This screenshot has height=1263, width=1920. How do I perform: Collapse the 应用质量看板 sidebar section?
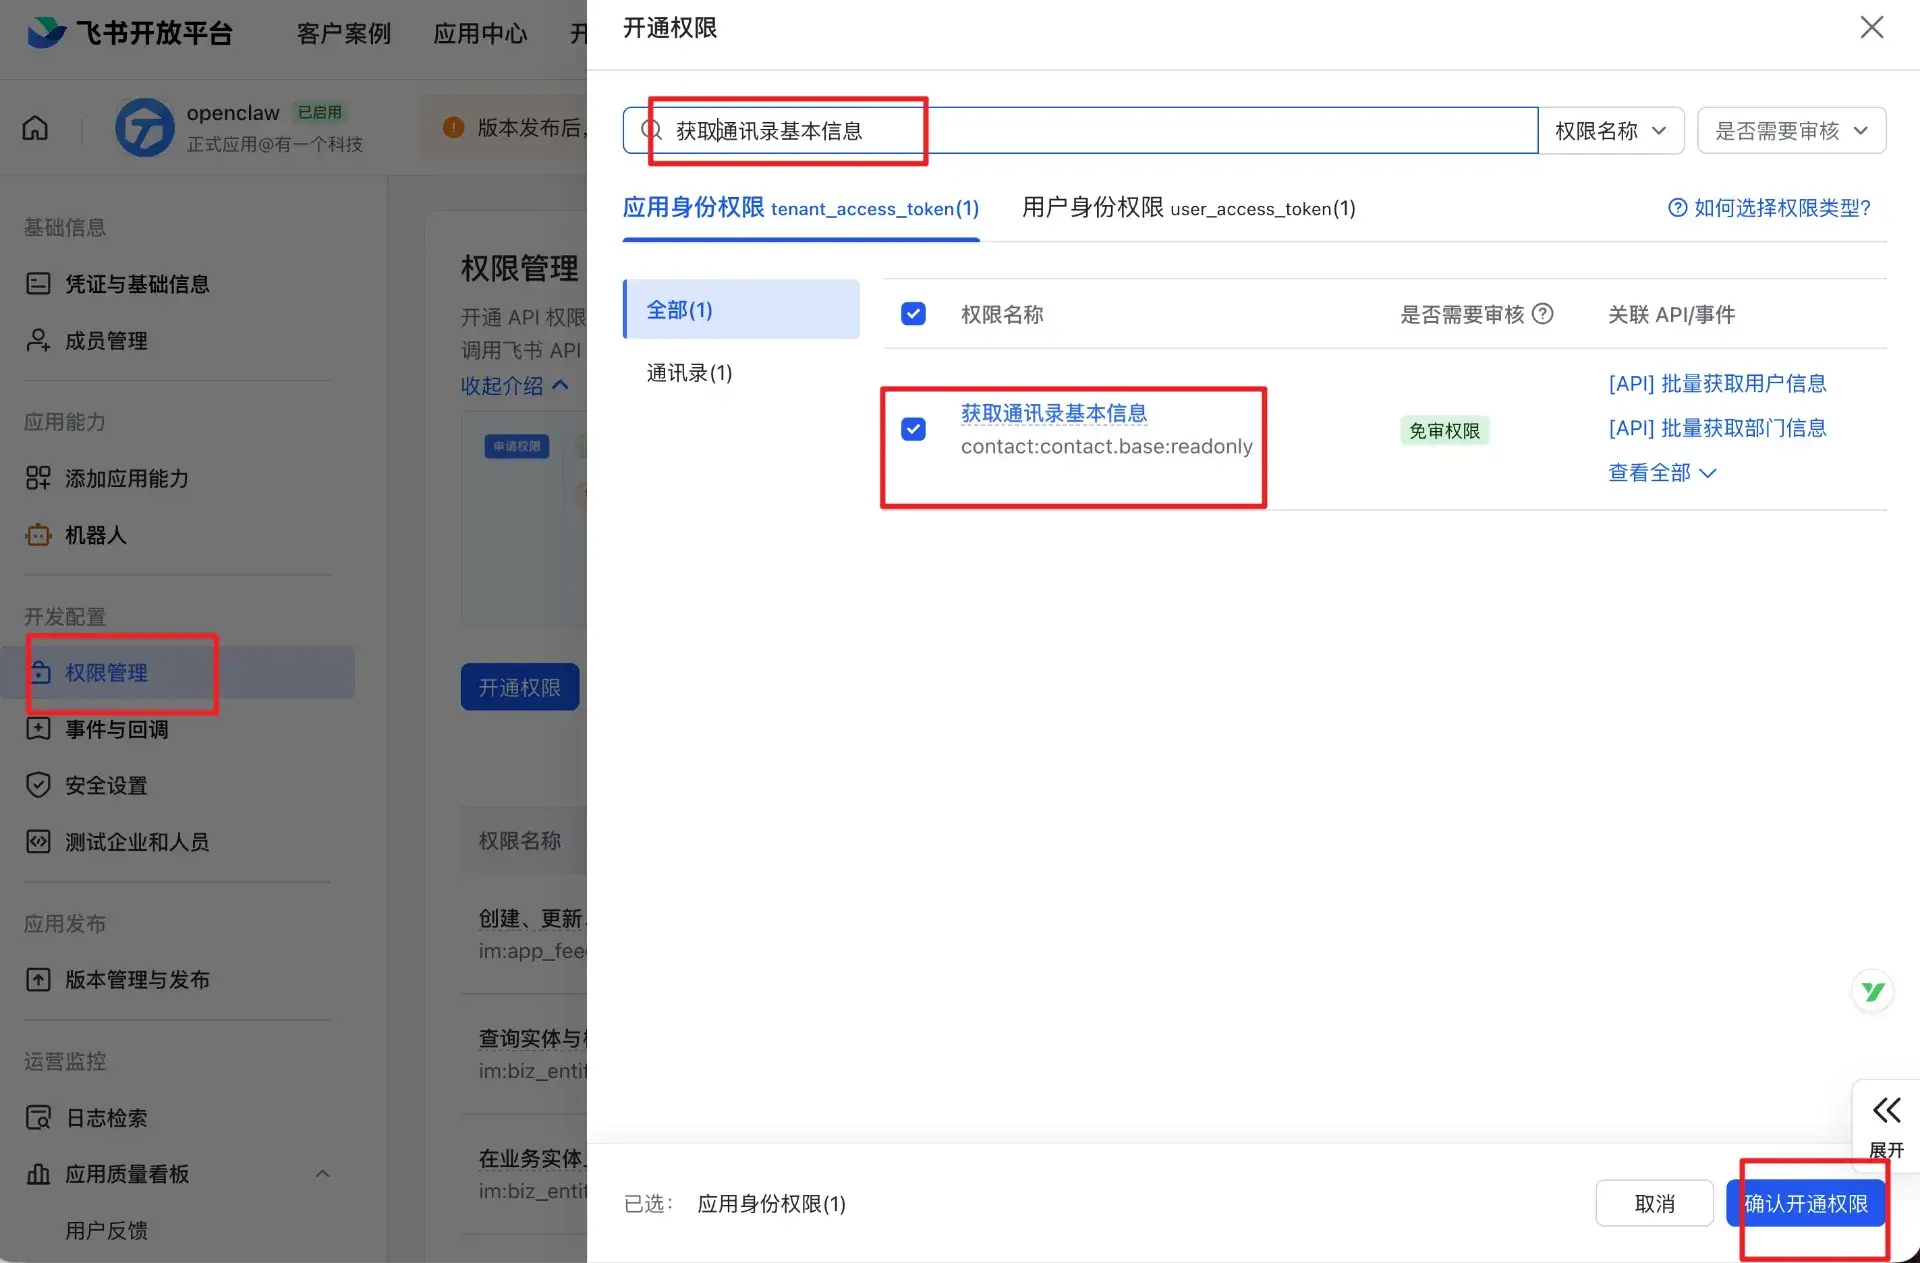[x=322, y=1174]
